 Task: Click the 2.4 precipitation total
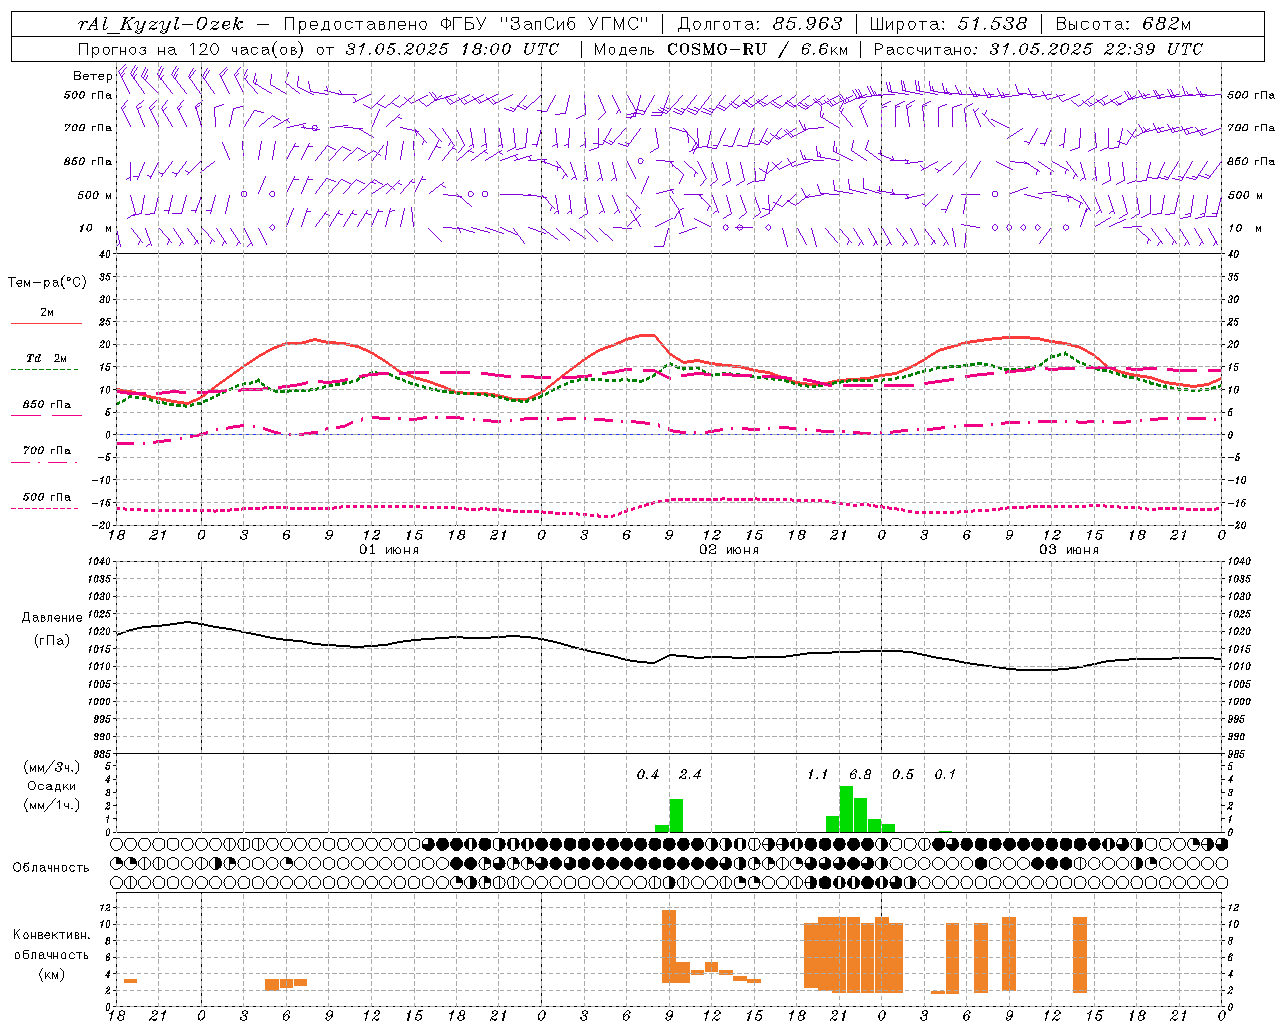(690, 775)
